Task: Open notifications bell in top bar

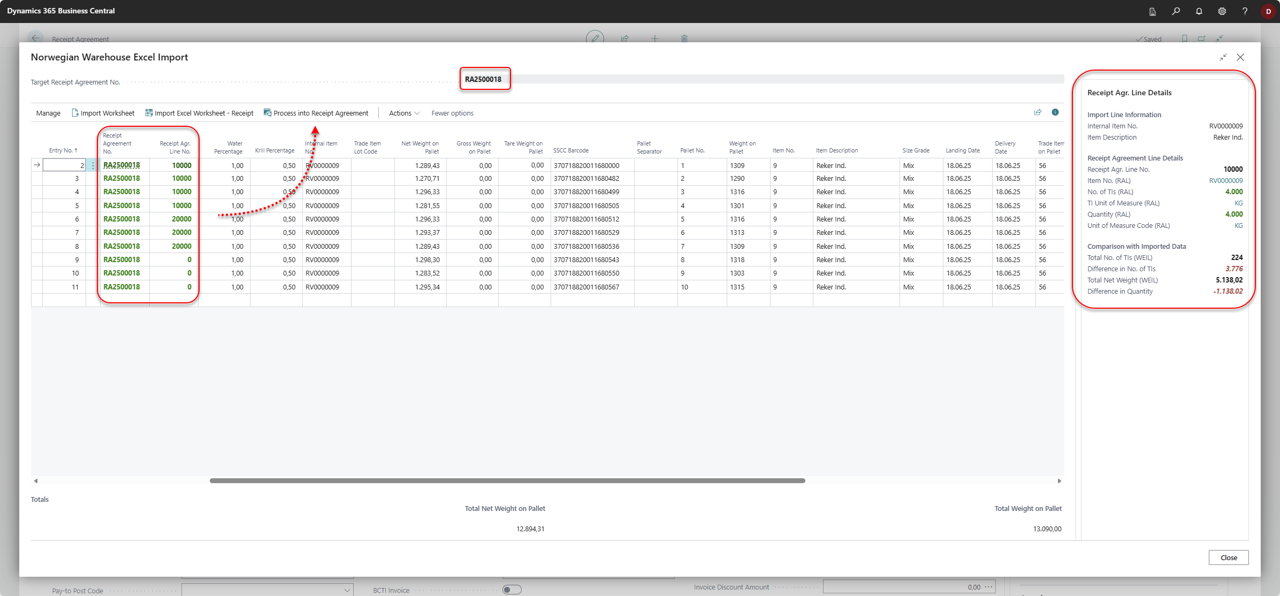Action: (1199, 11)
